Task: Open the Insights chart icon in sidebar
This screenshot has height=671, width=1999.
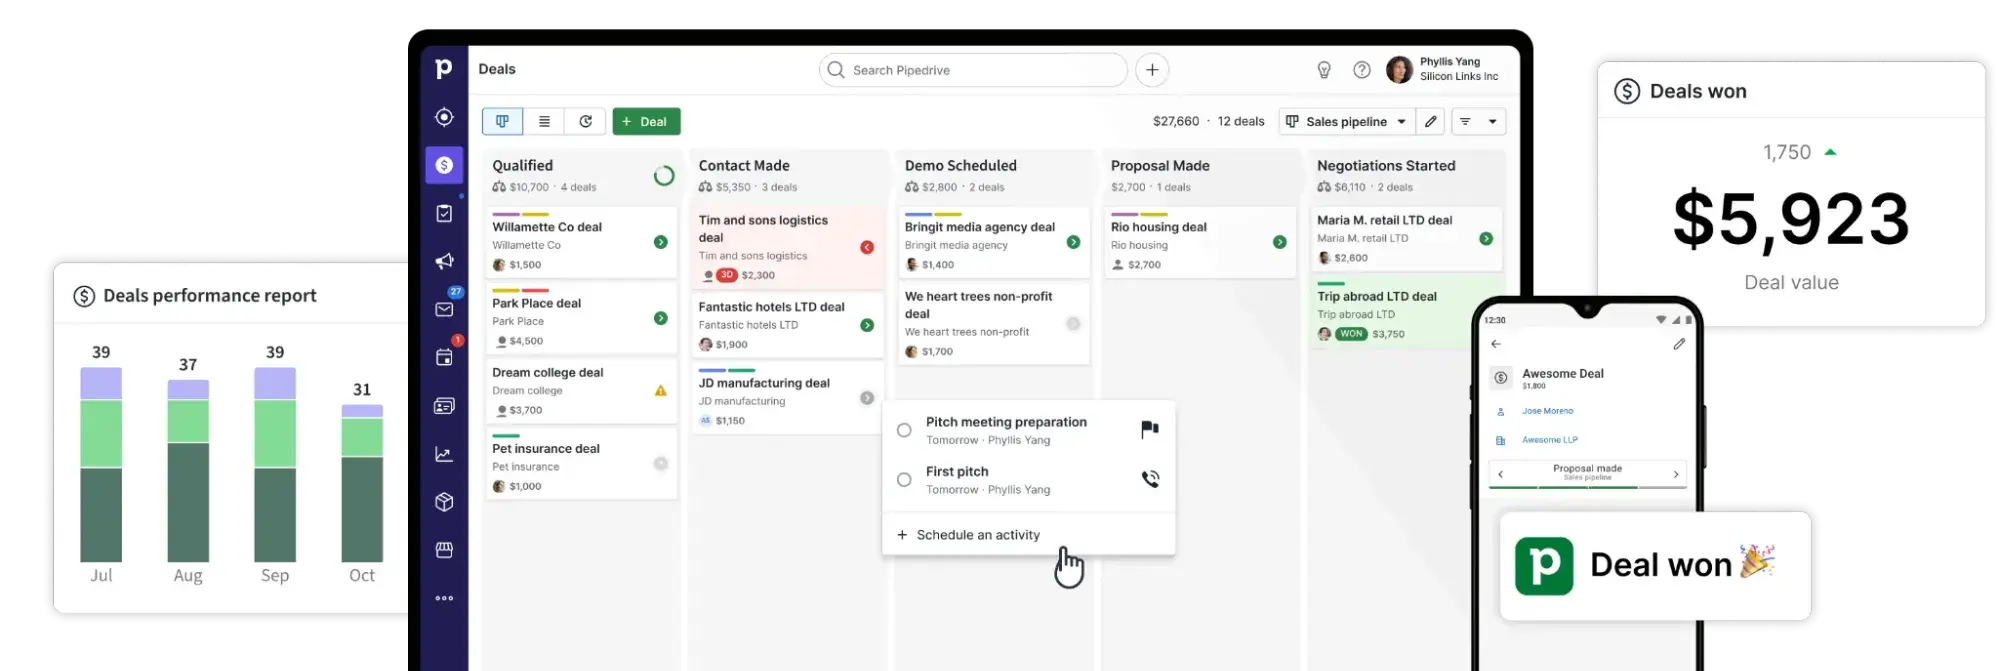Action: coord(444,455)
